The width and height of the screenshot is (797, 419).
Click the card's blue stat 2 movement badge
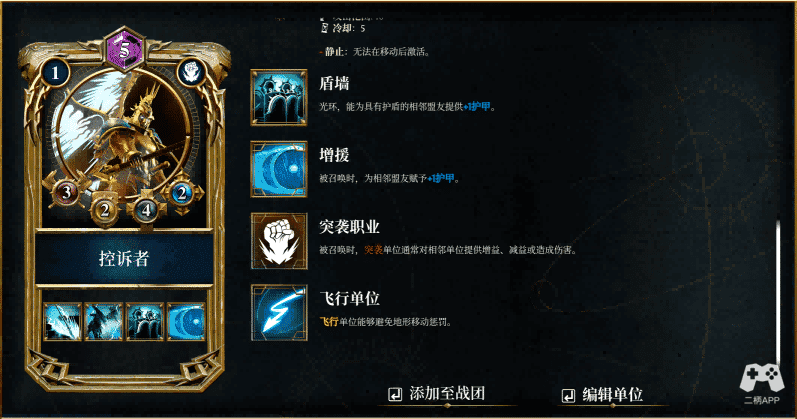click(x=182, y=193)
